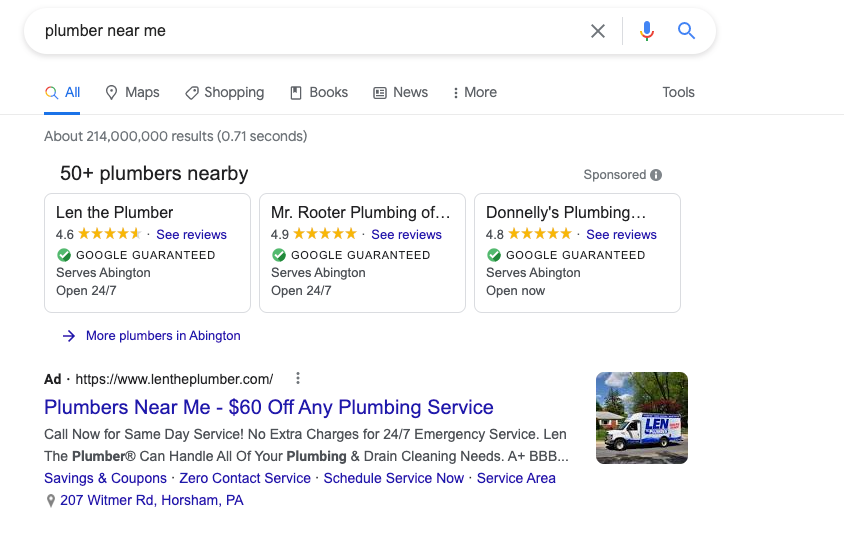Image resolution: width=844 pixels, height=536 pixels.
Task: Open the Service Area sitelink
Action: coord(516,478)
